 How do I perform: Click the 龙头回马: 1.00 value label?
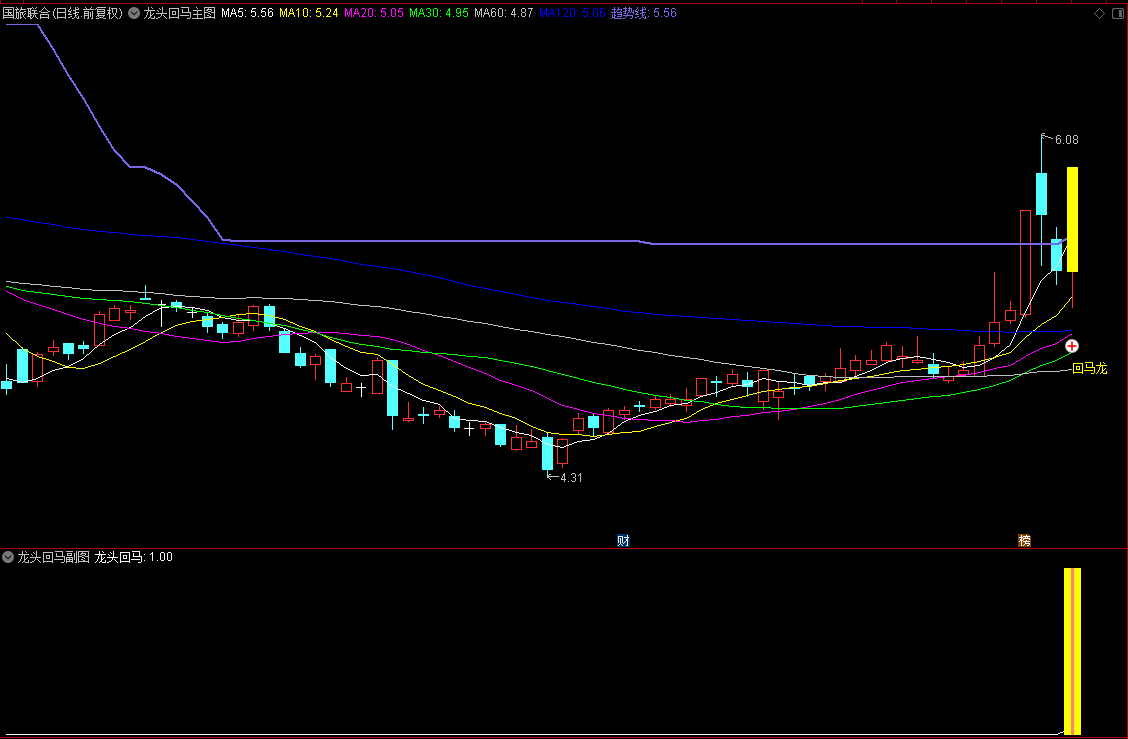134,557
